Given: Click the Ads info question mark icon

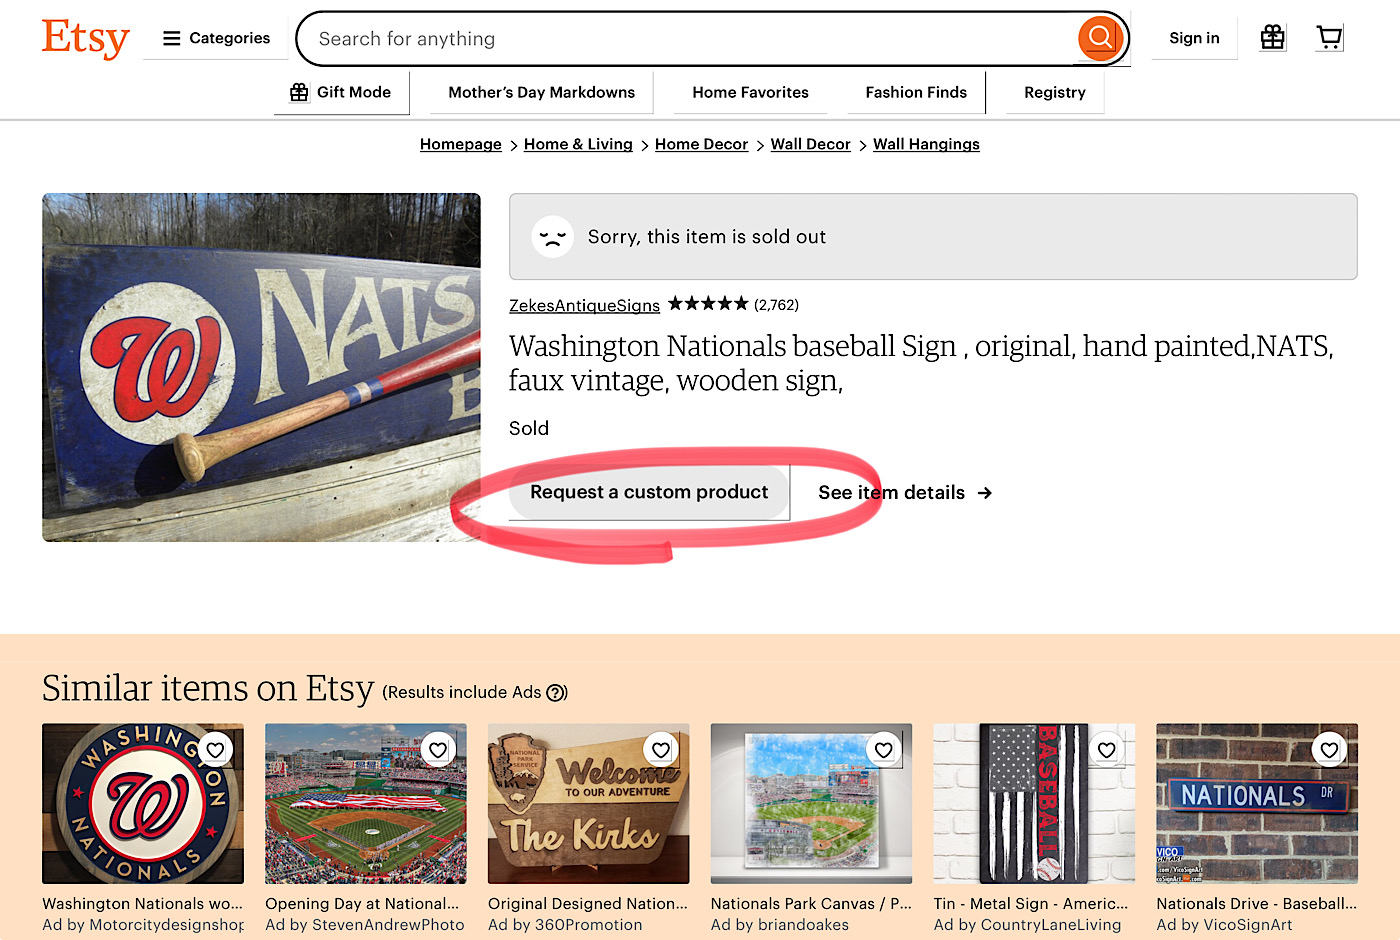Looking at the screenshot, I should (556, 692).
